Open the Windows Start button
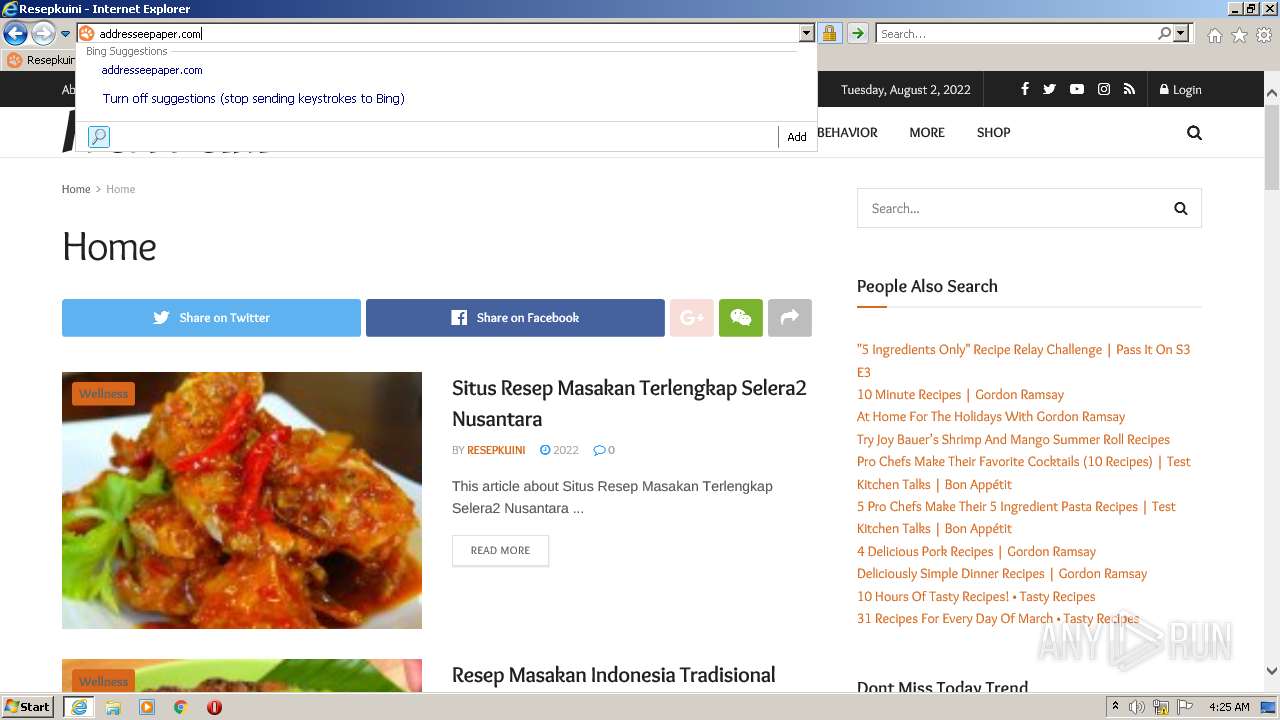Screen dimensions: 1280x720 [27, 707]
